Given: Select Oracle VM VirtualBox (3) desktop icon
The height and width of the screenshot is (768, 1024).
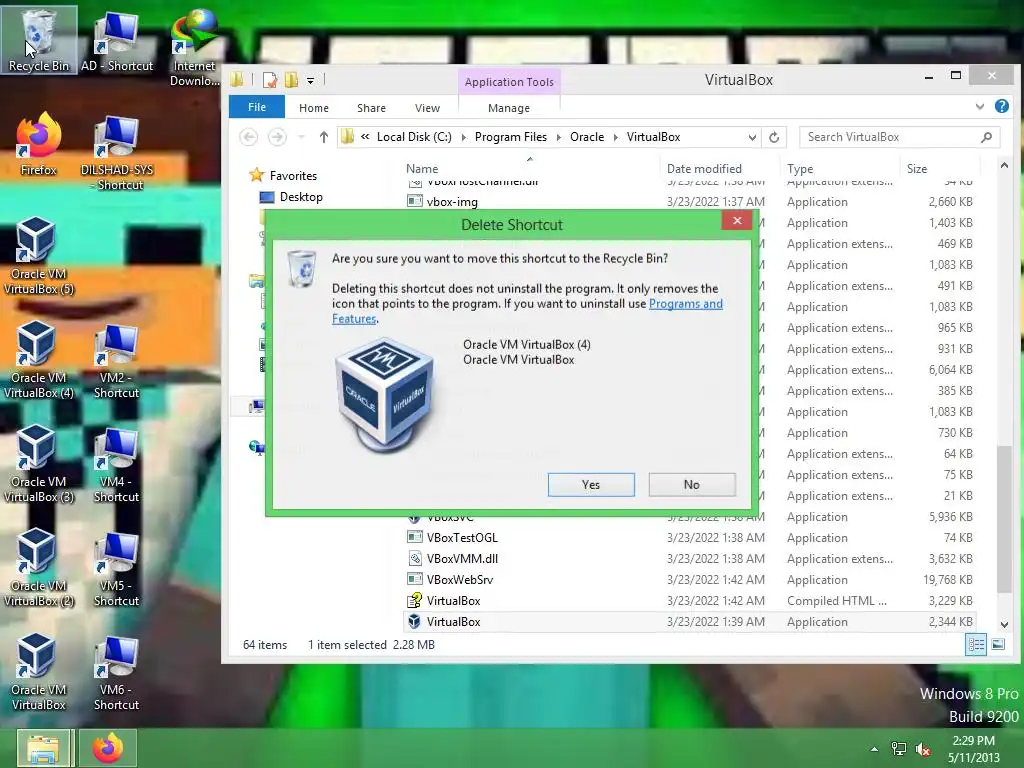Looking at the screenshot, I should pyautogui.click(x=39, y=464).
